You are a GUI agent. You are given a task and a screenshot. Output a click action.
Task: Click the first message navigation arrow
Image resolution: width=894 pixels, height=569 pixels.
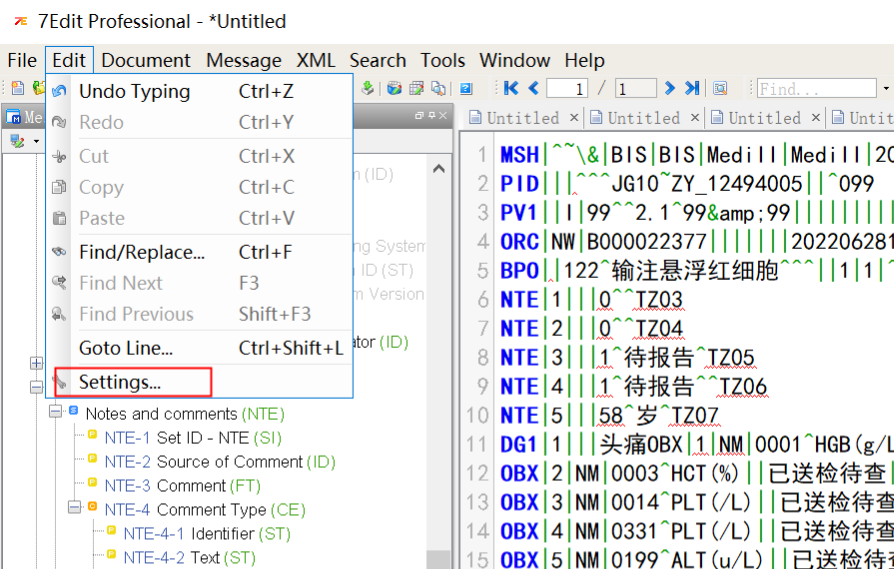[x=511, y=89]
